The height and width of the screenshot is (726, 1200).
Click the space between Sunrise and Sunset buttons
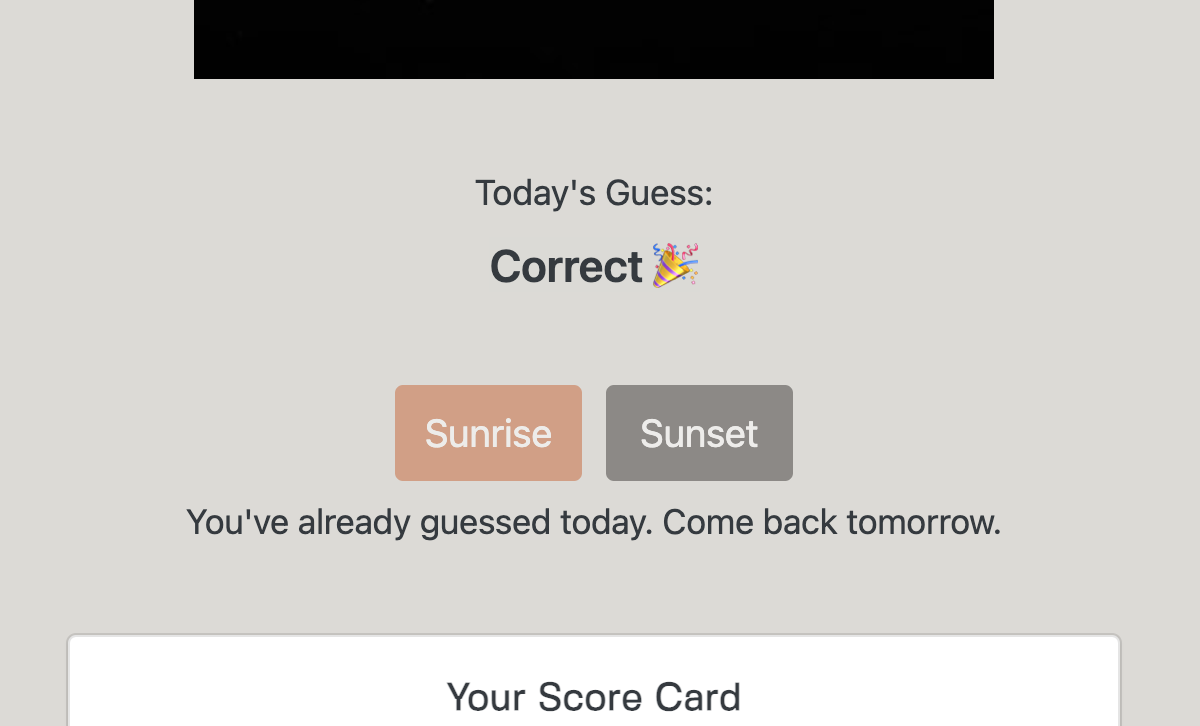point(593,433)
